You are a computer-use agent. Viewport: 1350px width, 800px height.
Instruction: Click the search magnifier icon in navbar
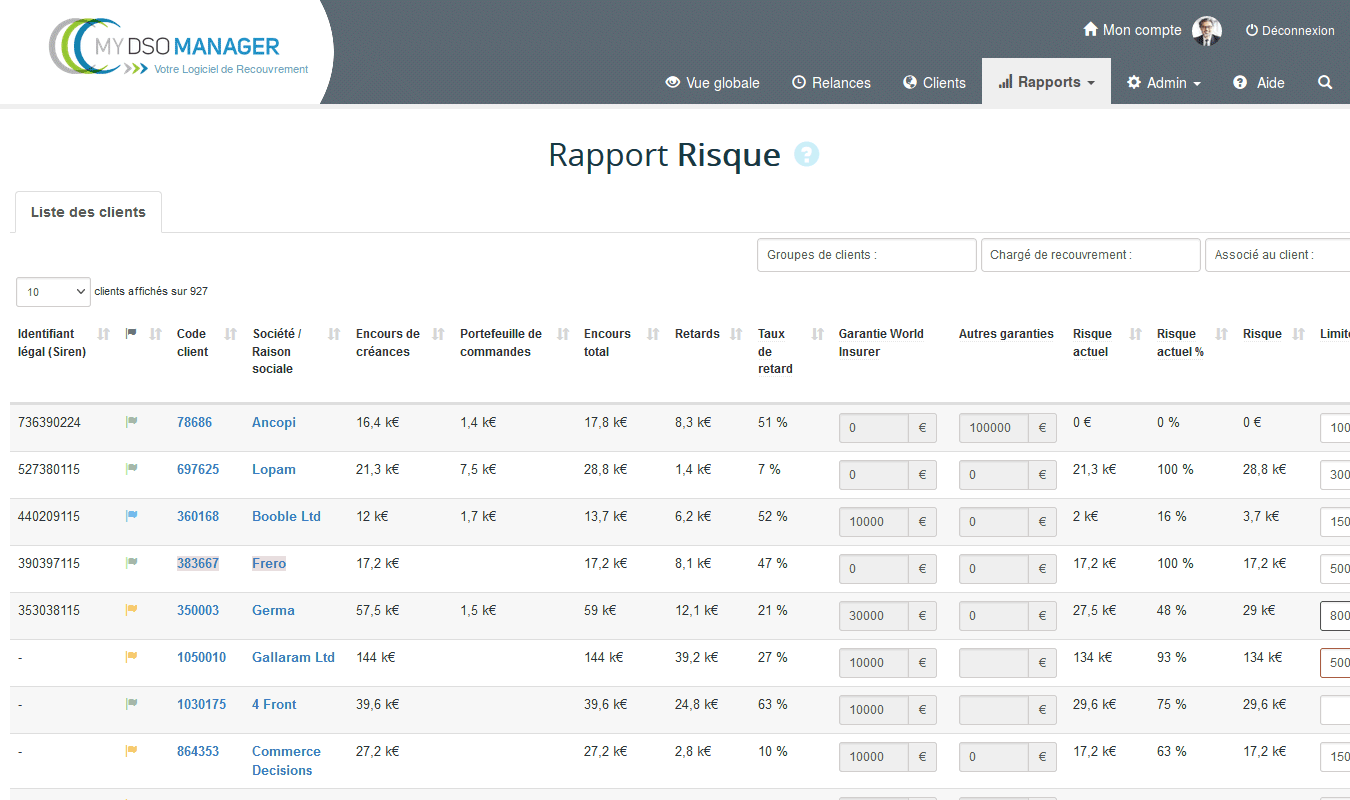pyautogui.click(x=1325, y=83)
